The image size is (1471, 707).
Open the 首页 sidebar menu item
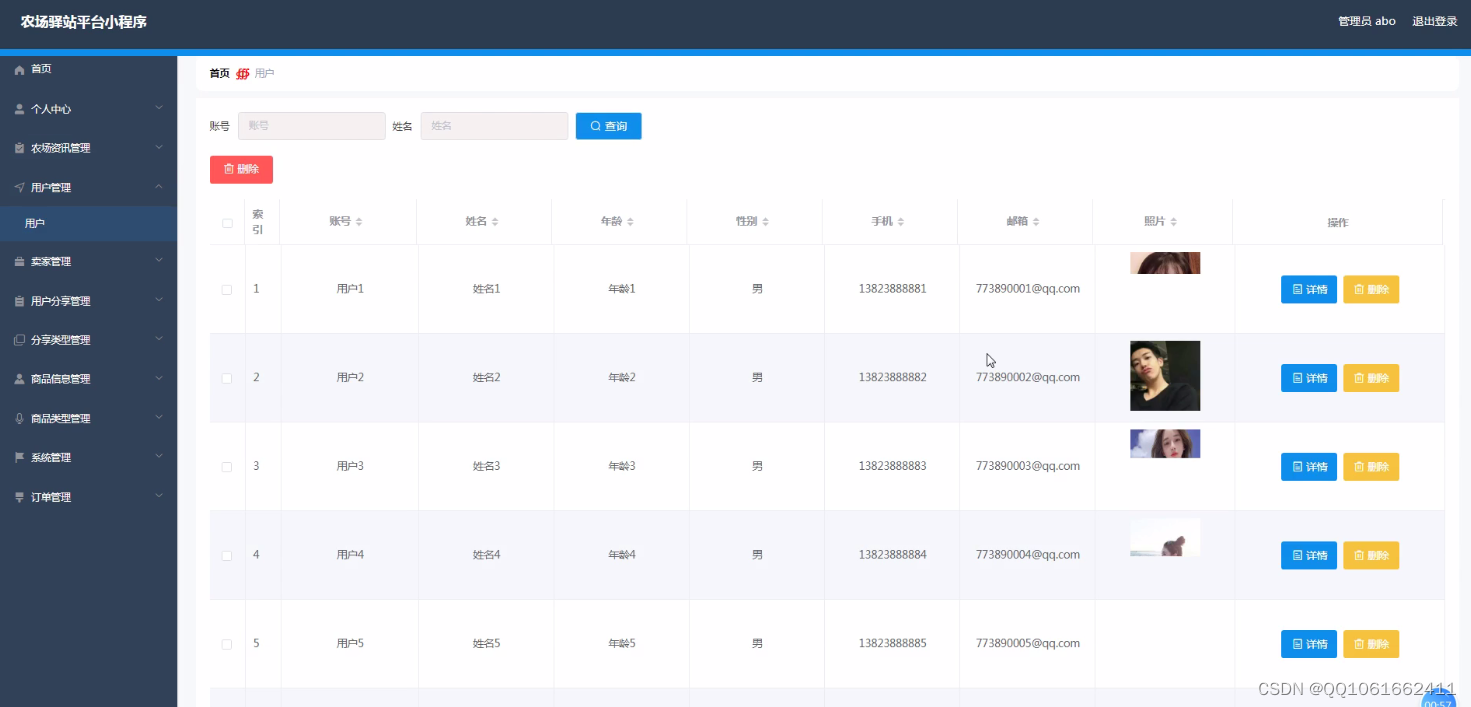tap(88, 70)
